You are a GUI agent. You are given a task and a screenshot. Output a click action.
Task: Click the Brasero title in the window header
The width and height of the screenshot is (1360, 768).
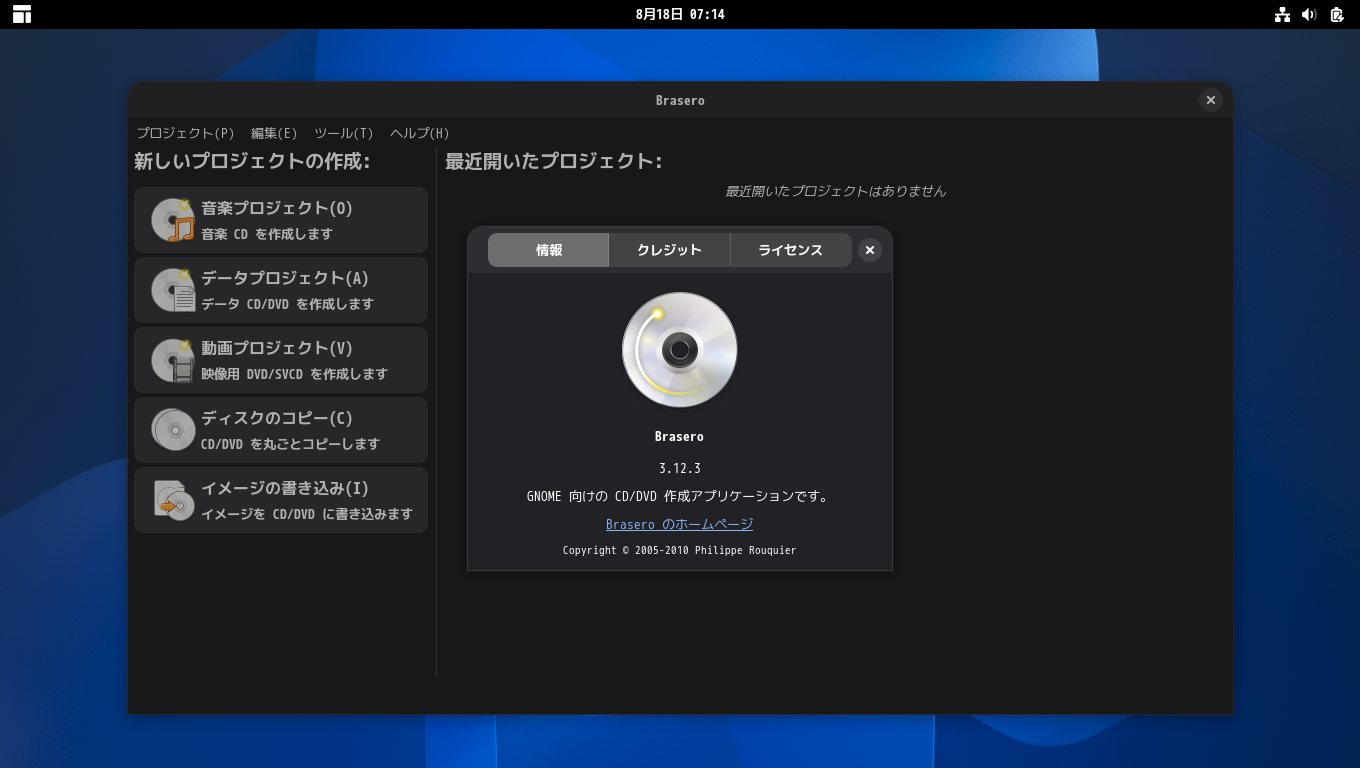point(680,100)
